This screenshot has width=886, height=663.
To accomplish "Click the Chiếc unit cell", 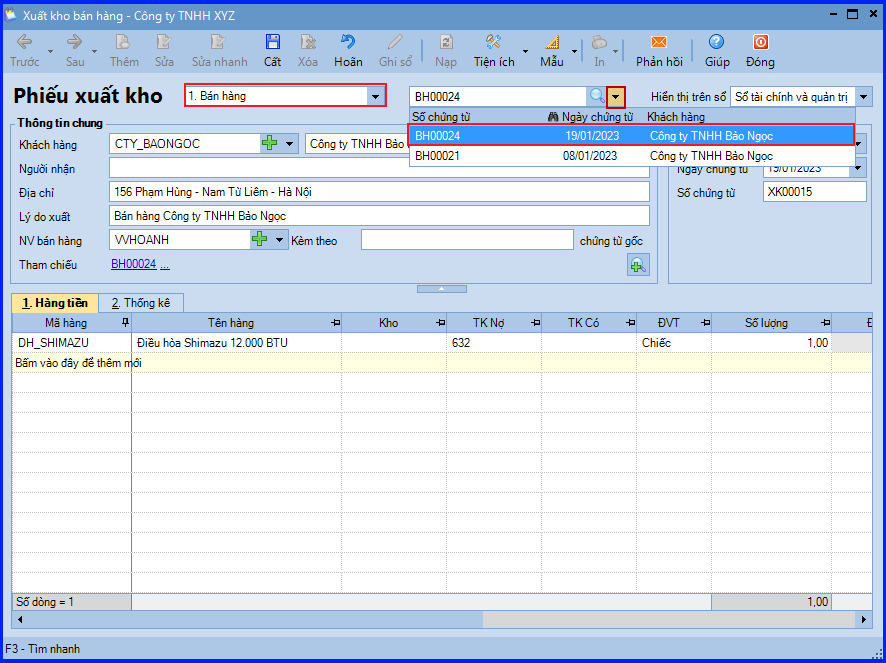I will tap(674, 343).
